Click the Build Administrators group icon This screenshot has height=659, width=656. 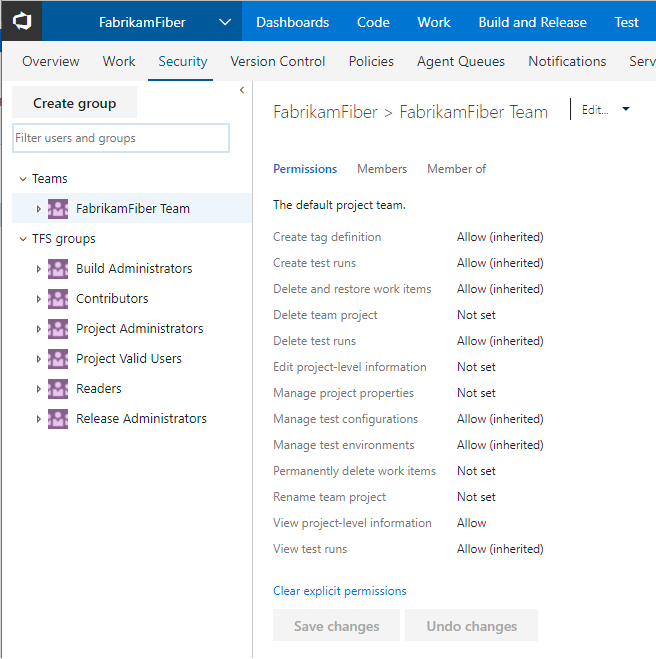click(58, 269)
